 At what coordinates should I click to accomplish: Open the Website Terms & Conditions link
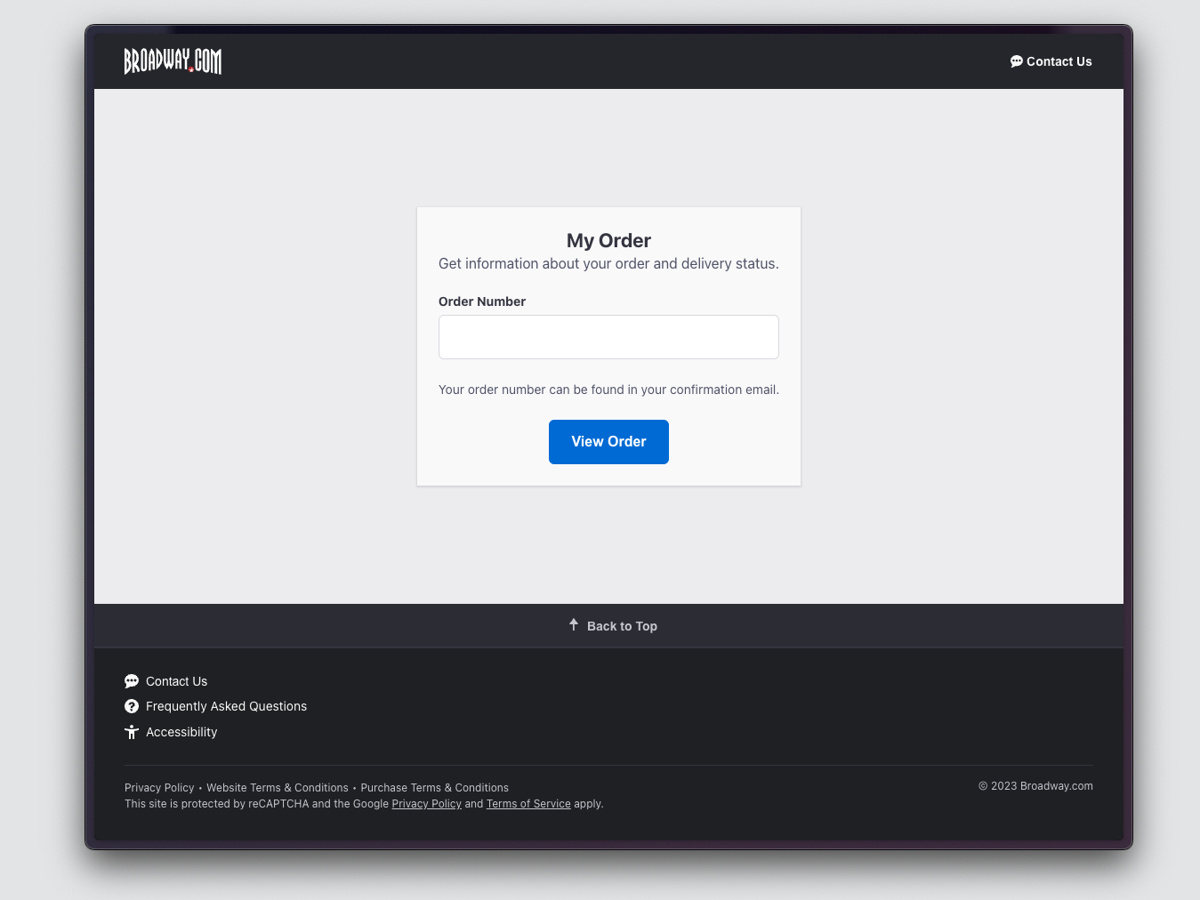coord(277,787)
